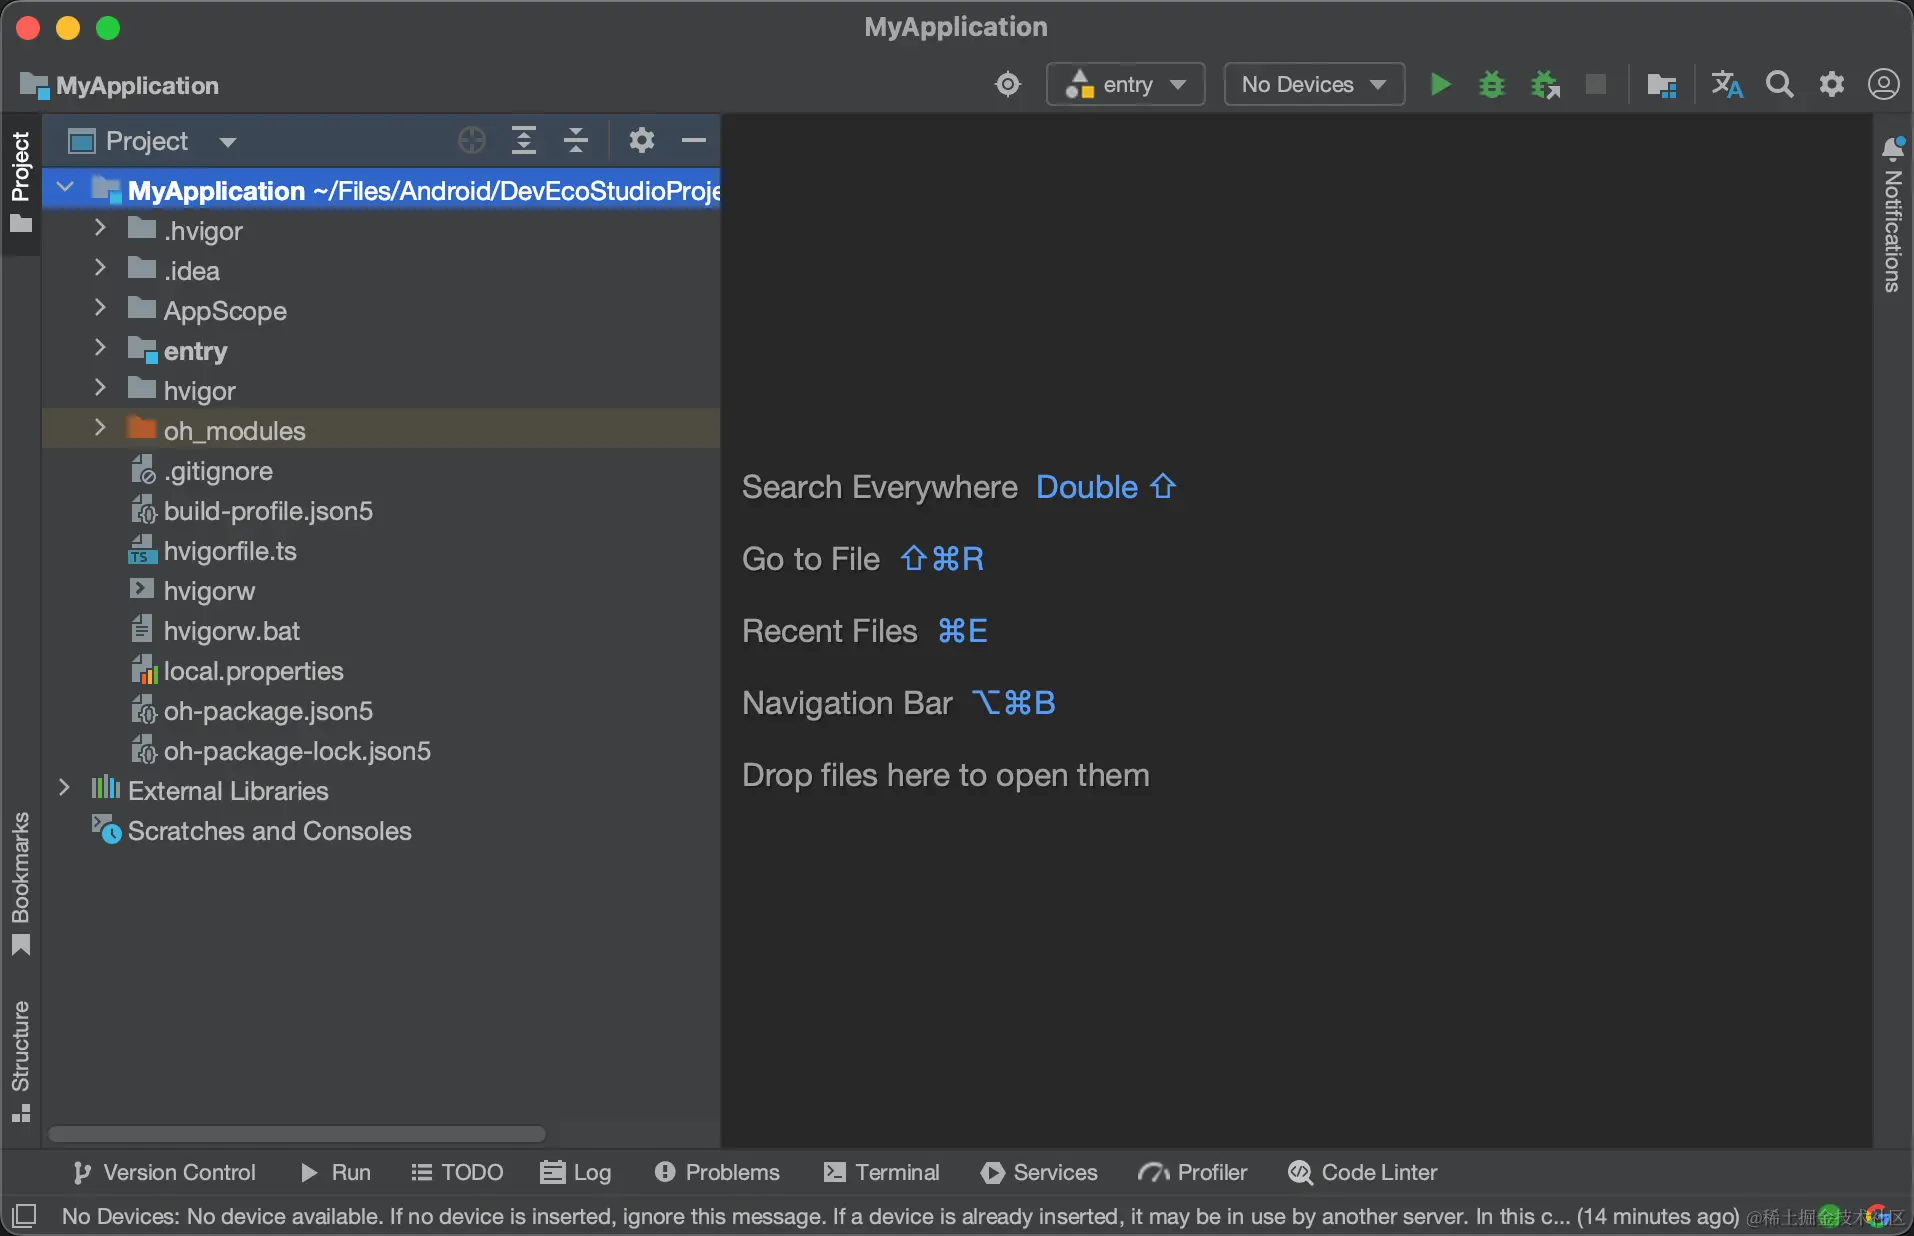Select local.properties file

[381, 671]
